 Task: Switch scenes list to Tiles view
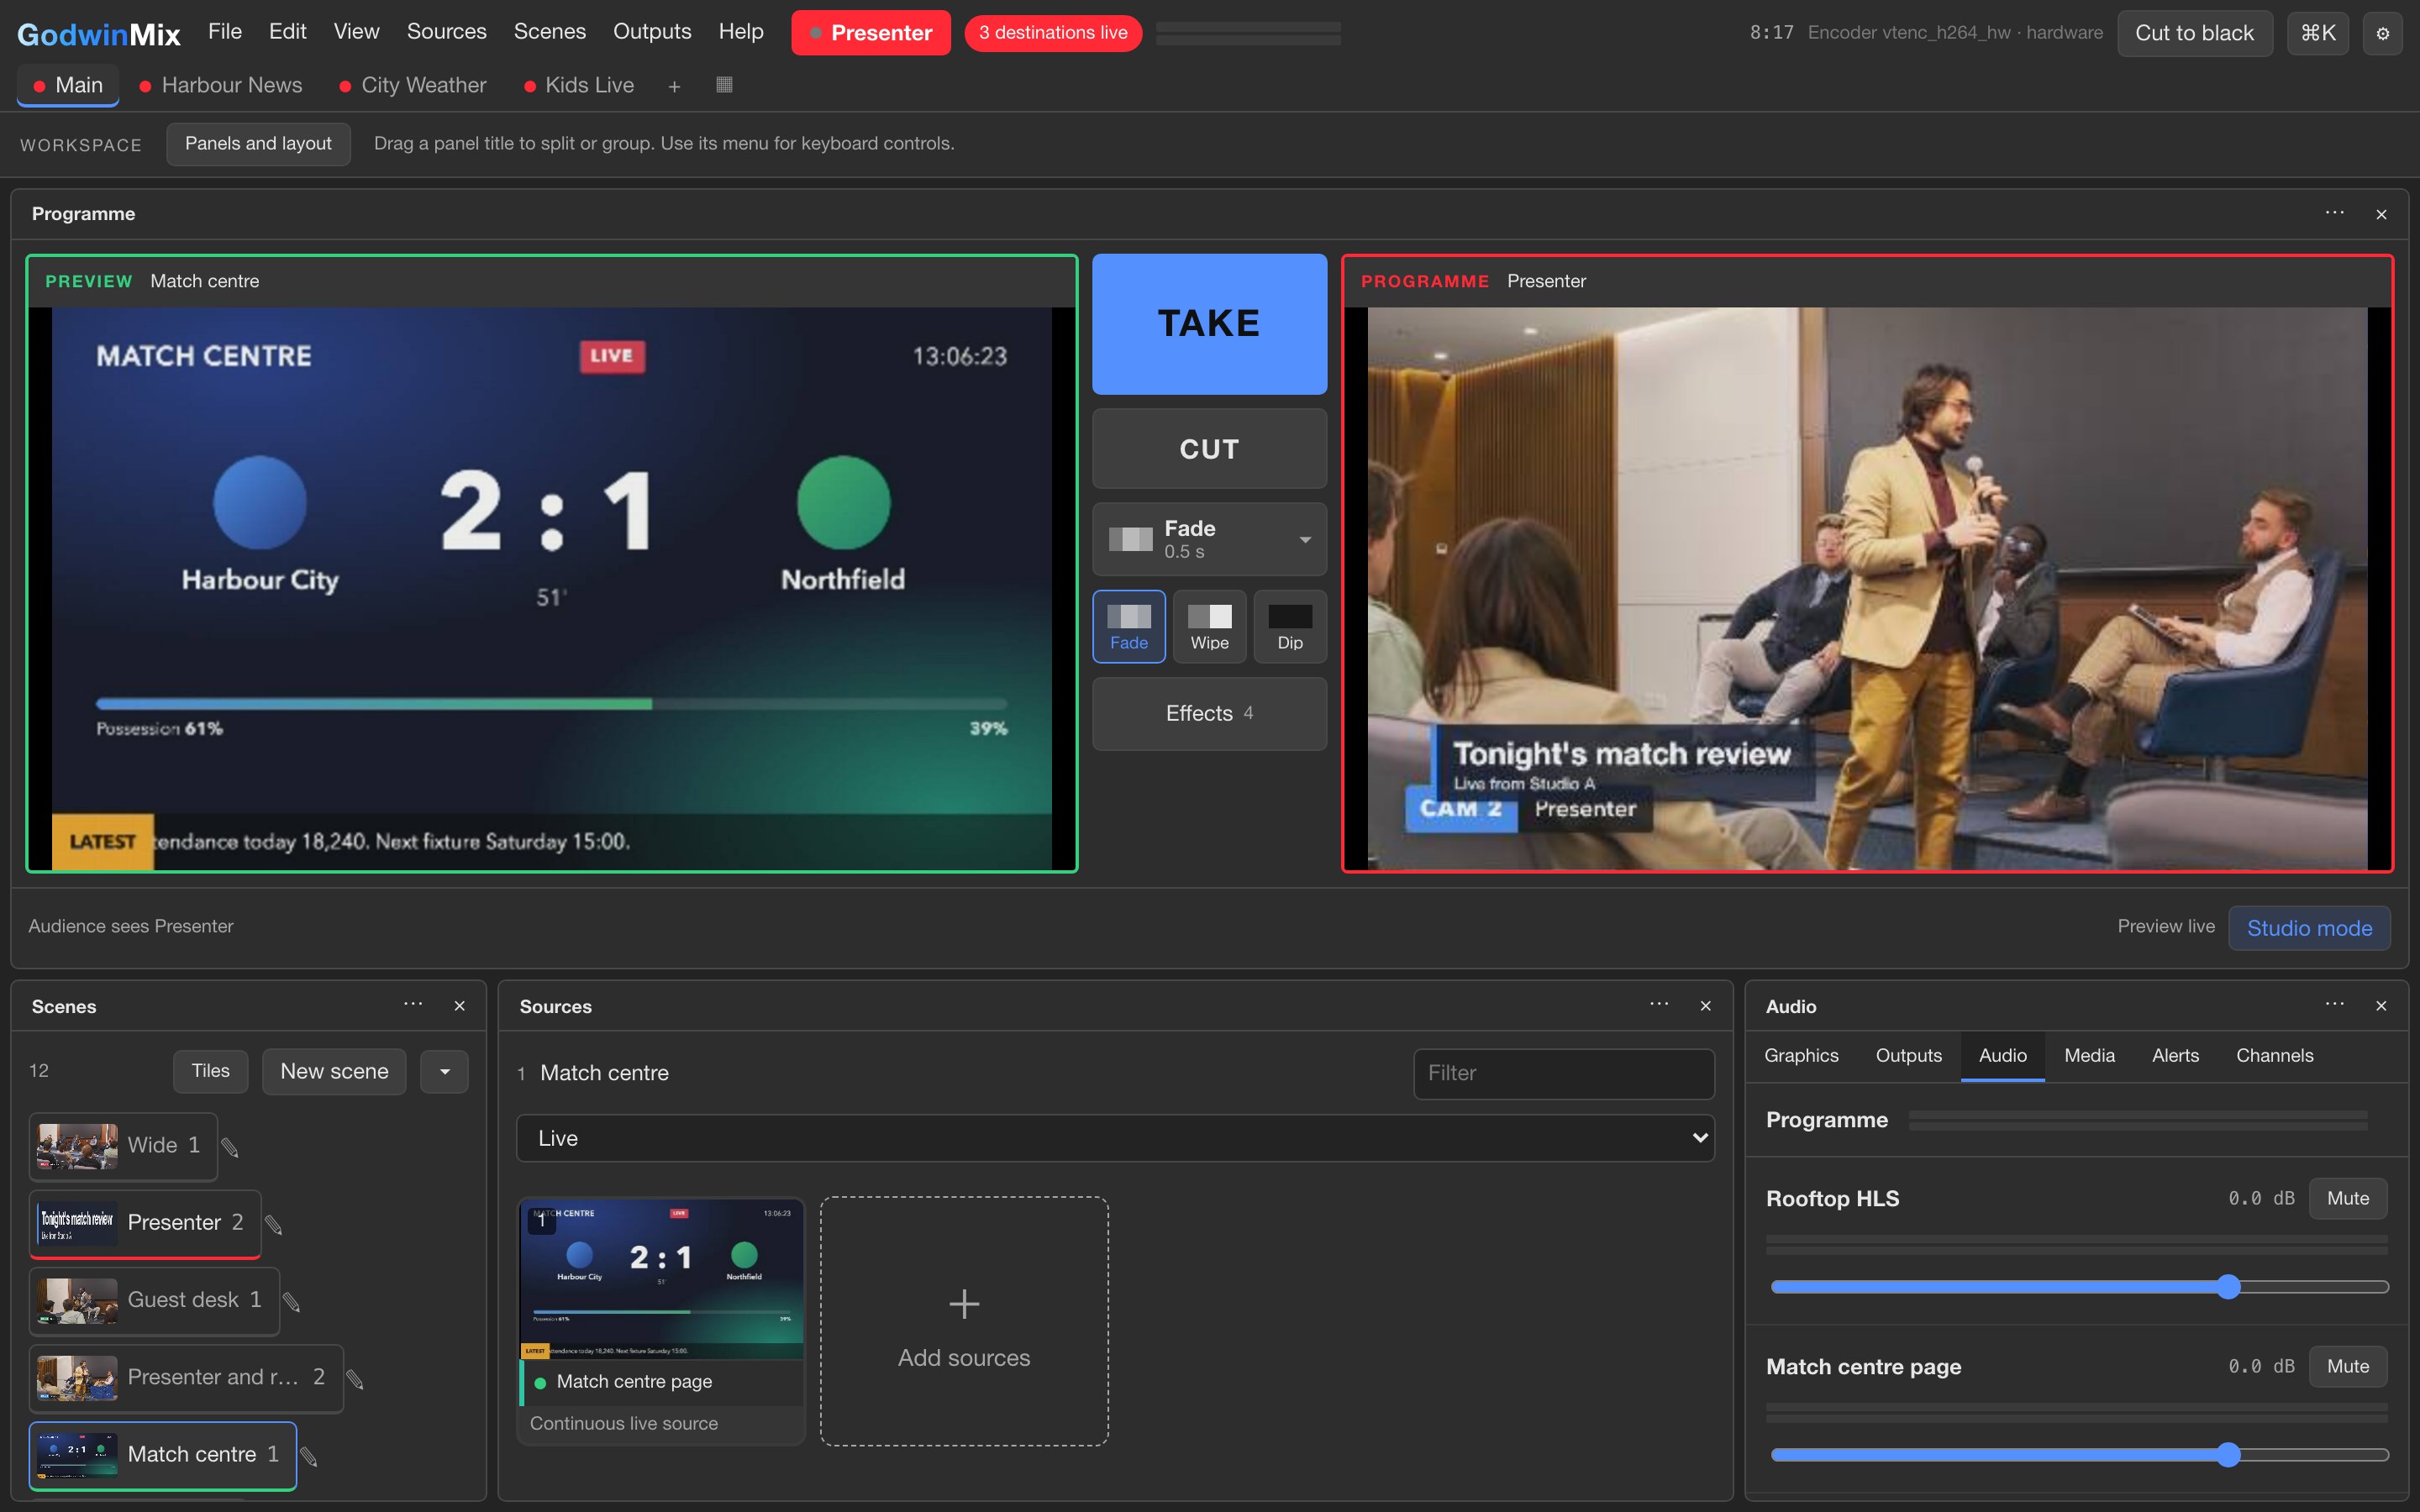coord(210,1071)
